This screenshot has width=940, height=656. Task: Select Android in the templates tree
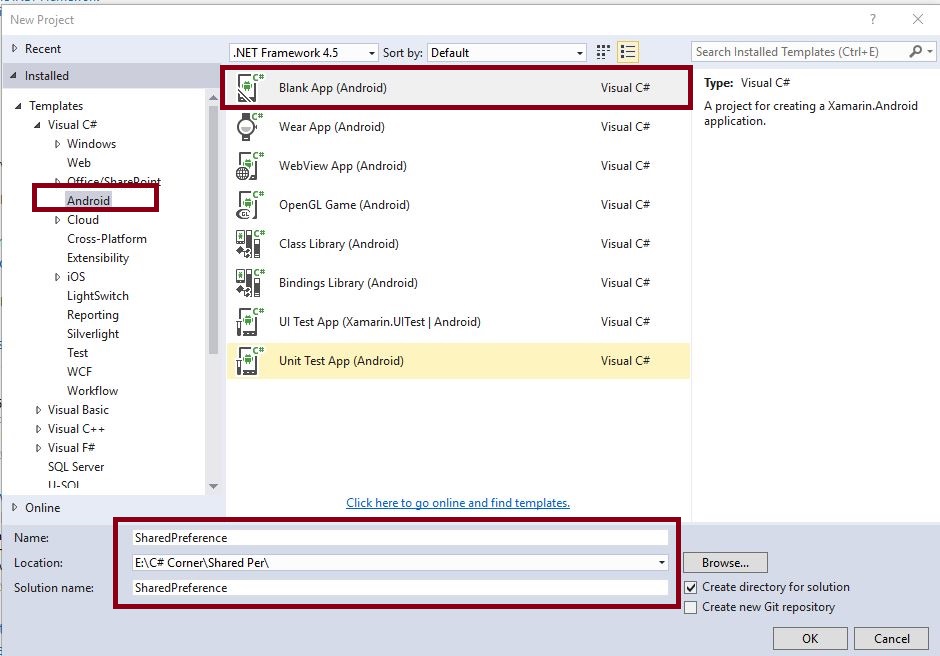pos(88,200)
